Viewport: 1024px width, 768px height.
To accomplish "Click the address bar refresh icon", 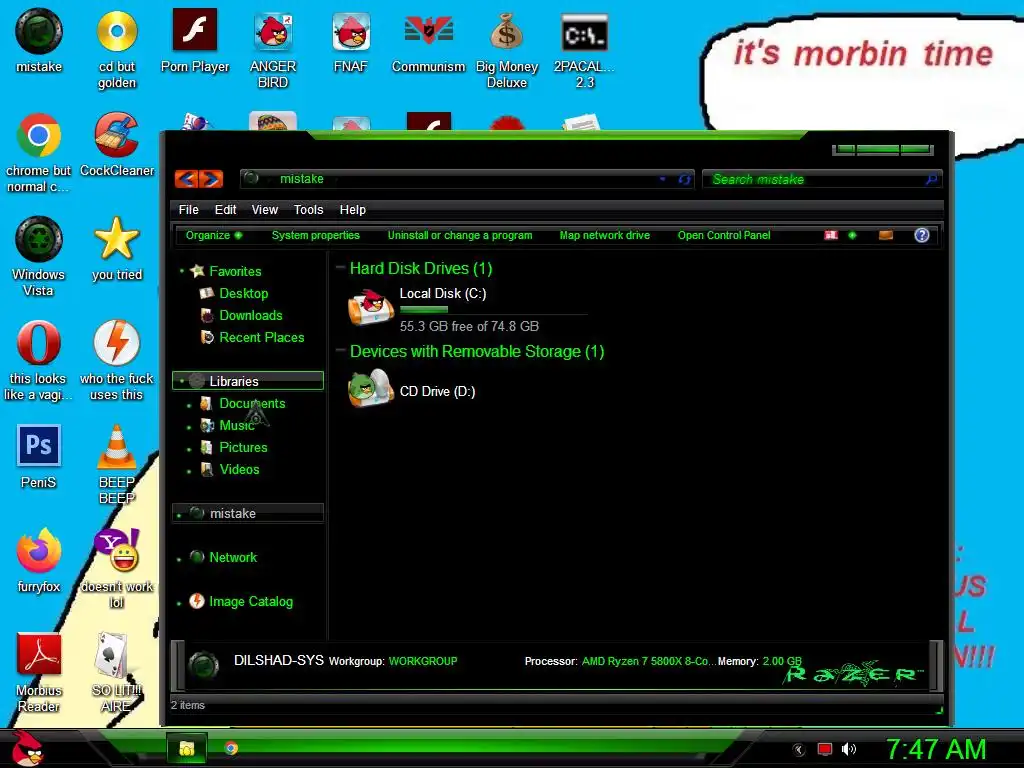I will click(x=684, y=179).
